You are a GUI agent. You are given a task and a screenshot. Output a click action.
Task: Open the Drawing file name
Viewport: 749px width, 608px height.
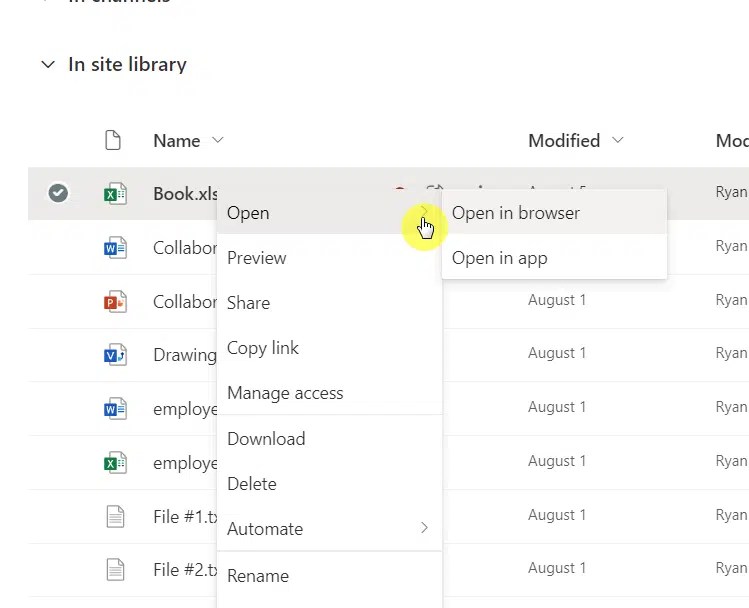(x=185, y=355)
